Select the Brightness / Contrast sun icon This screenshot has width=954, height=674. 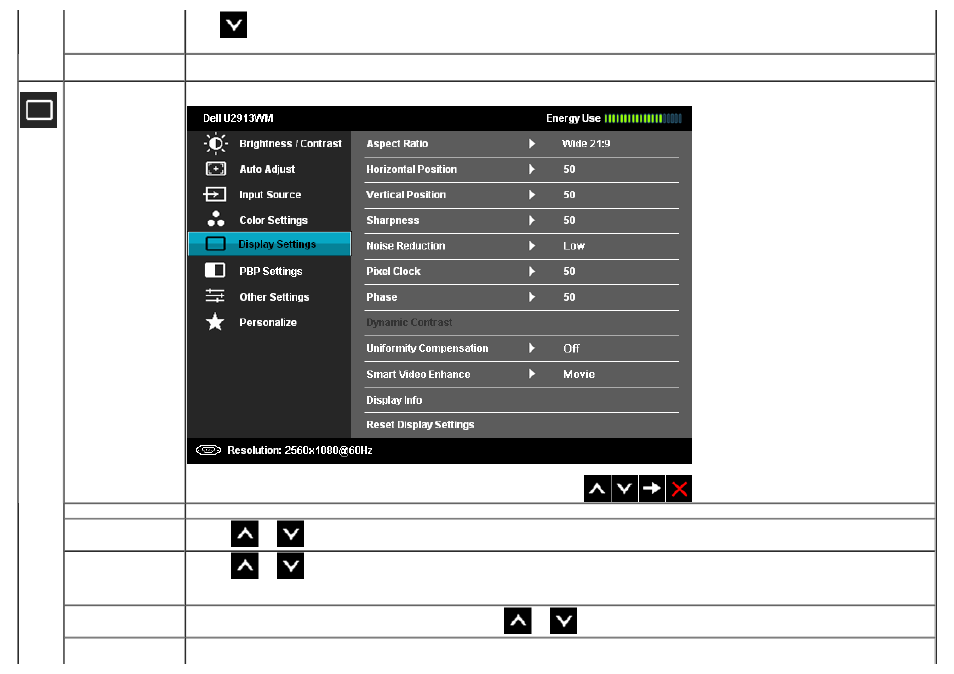pyautogui.click(x=215, y=144)
